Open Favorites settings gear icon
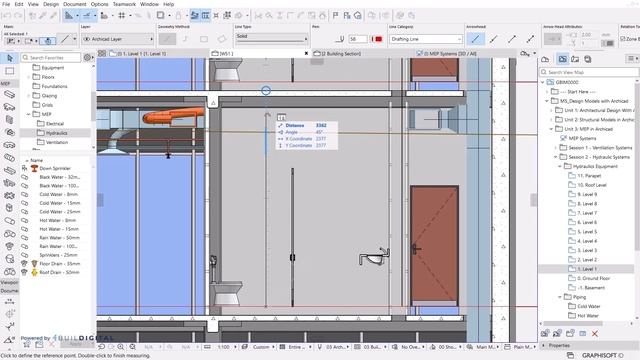This screenshot has width=640, height=360. [87, 58]
